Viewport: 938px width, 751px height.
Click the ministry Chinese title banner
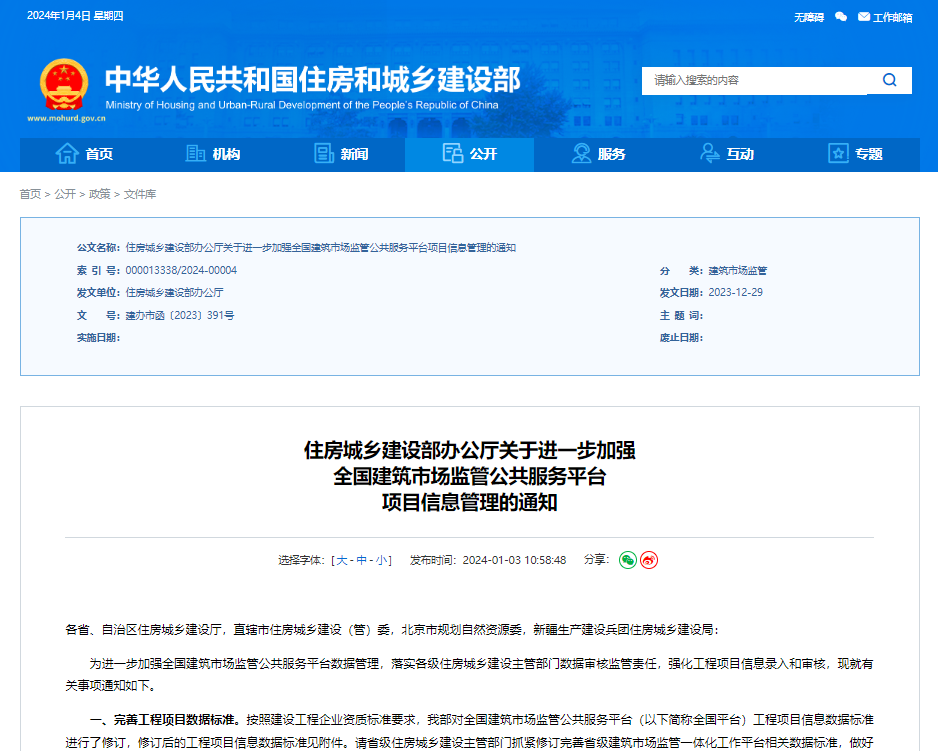click(x=313, y=80)
